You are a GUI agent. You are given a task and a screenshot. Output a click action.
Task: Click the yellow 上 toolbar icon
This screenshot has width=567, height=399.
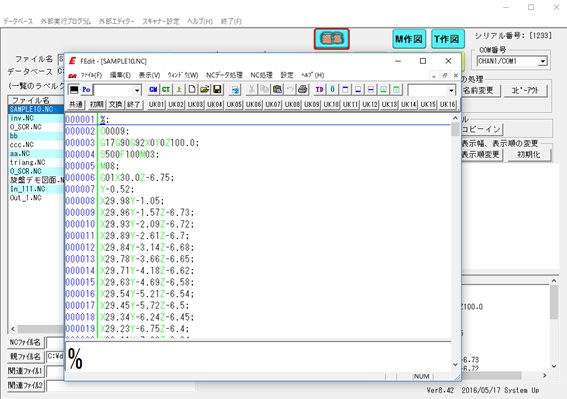click(x=179, y=89)
